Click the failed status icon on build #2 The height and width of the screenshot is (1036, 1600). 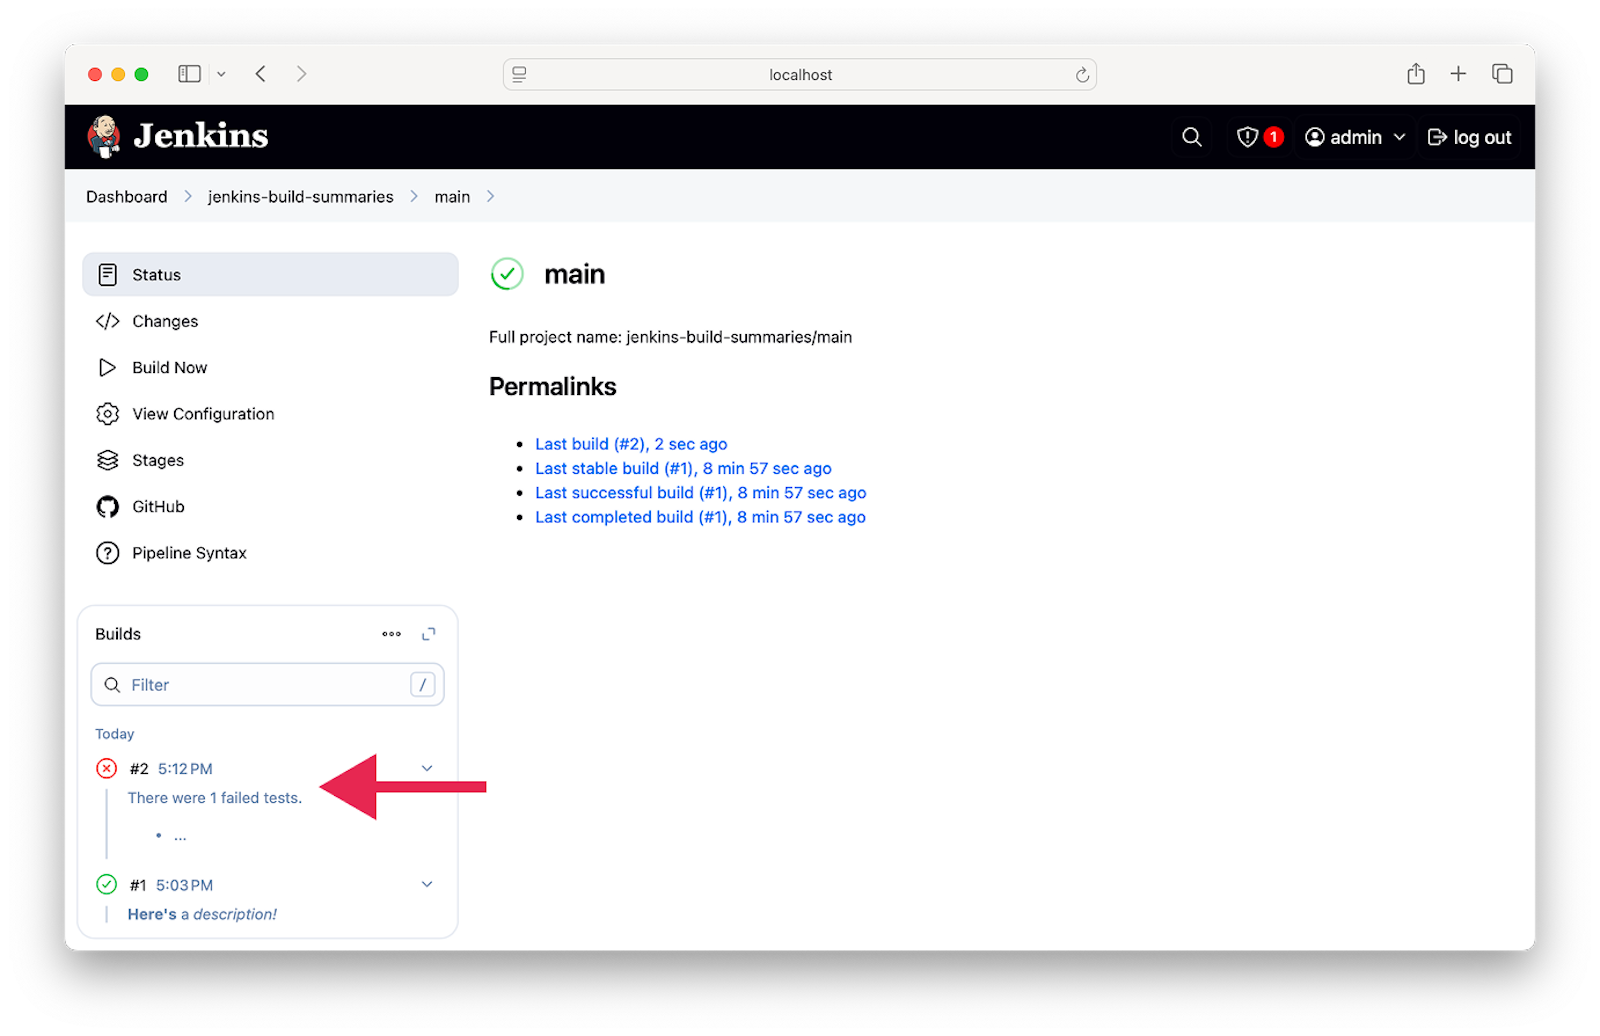pyautogui.click(x=106, y=768)
